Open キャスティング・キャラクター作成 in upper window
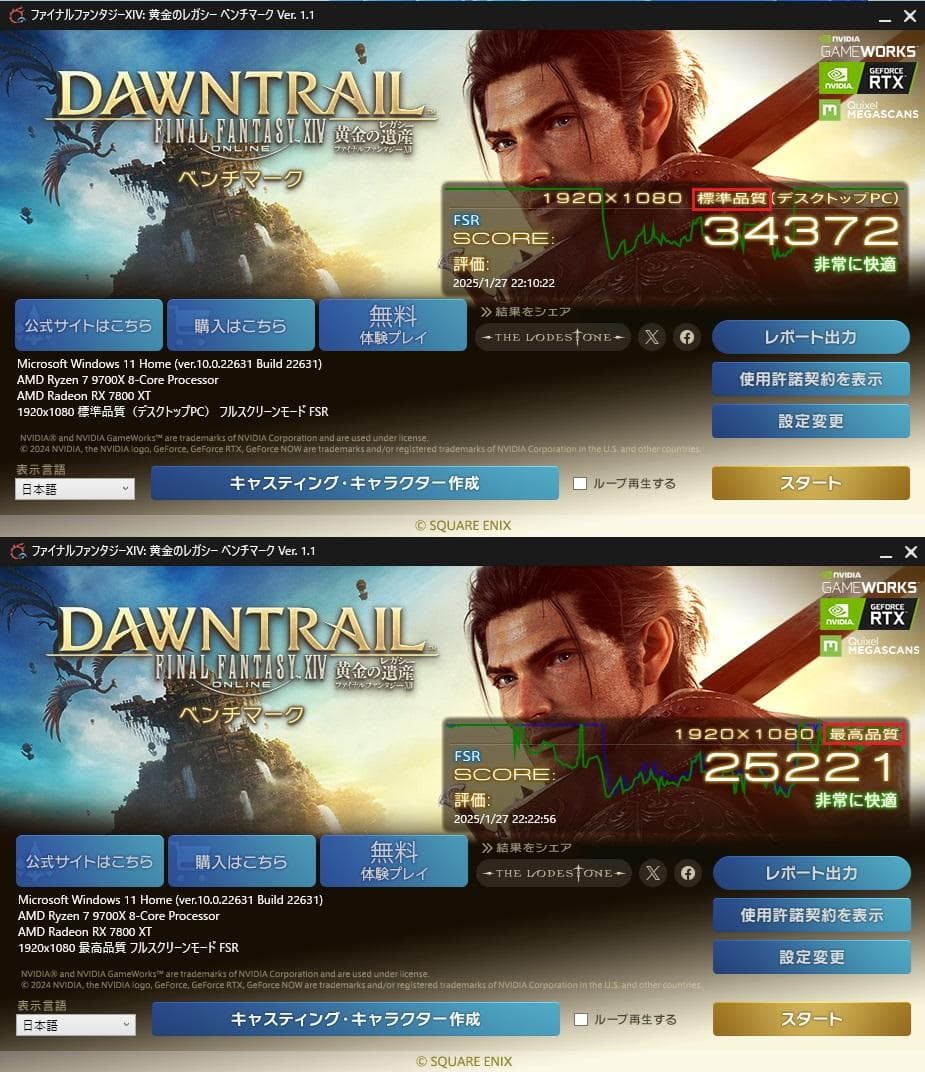 point(355,483)
